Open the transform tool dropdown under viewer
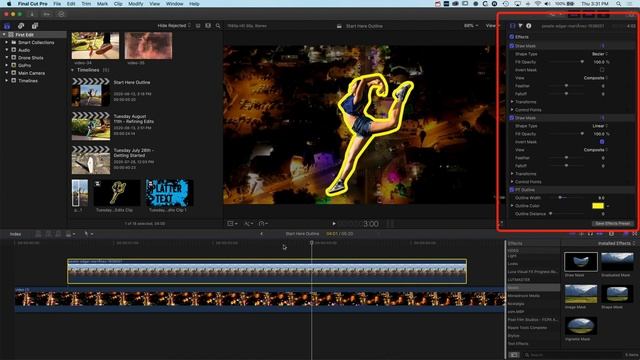 (232, 224)
